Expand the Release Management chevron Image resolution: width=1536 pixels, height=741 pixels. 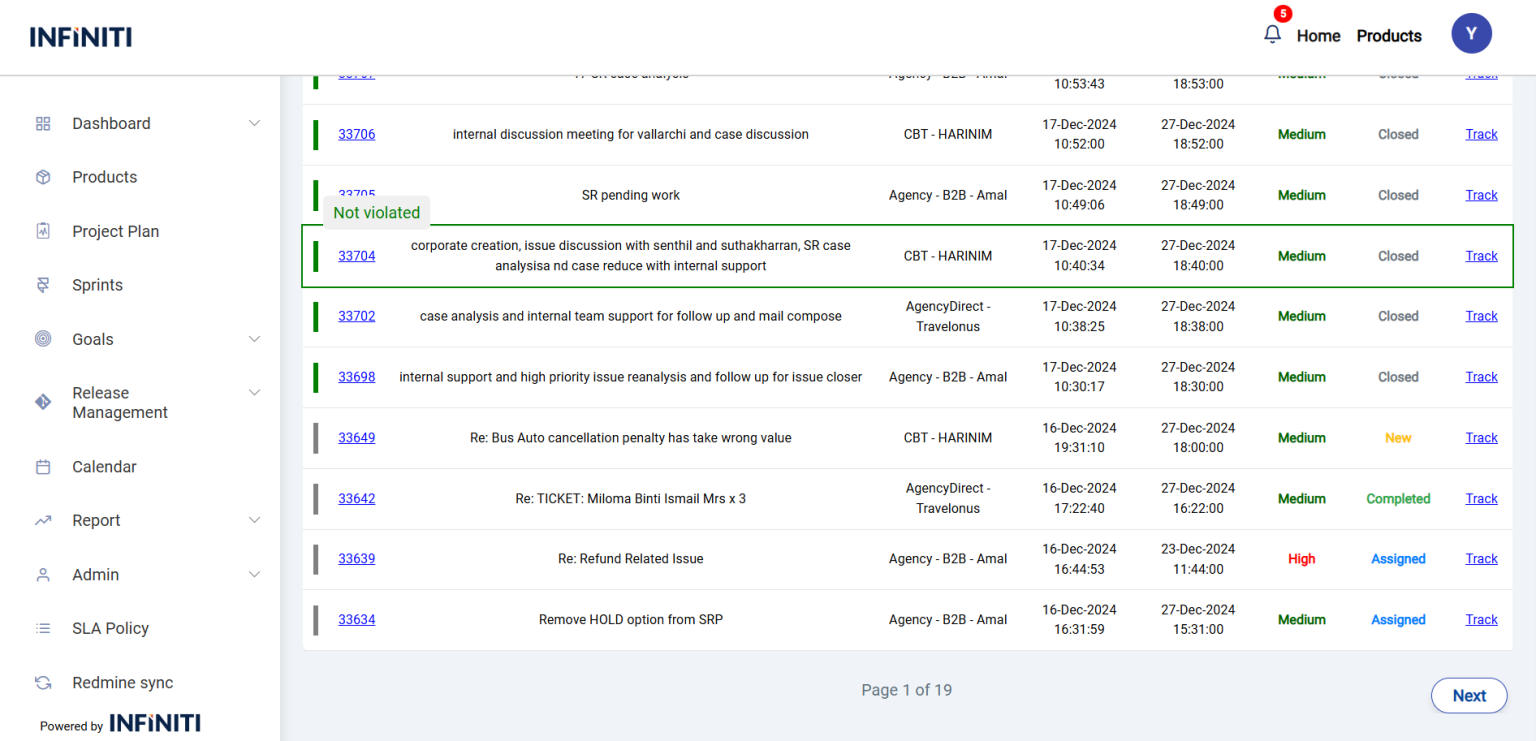[254, 393]
